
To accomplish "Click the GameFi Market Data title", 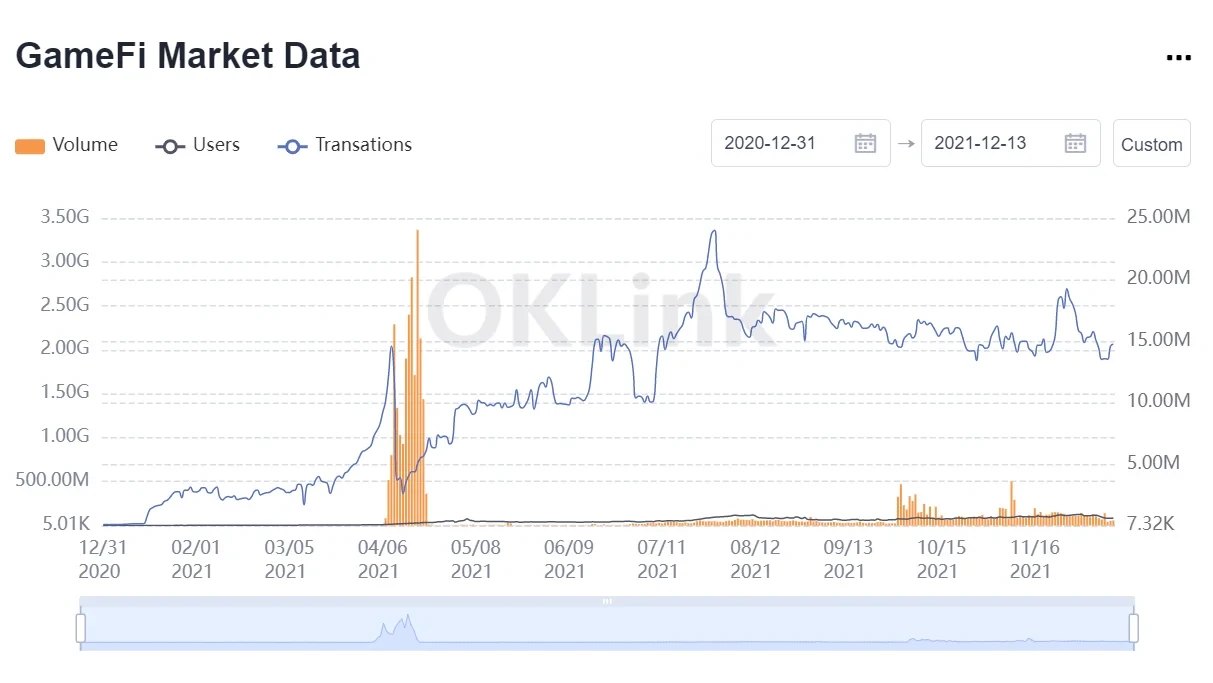I will [188, 55].
